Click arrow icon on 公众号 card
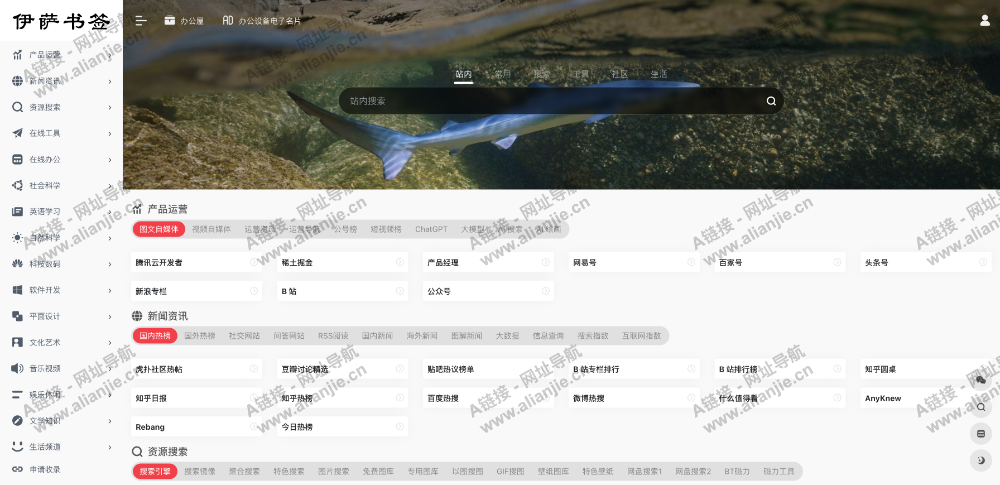The image size is (1000, 485). (546, 291)
